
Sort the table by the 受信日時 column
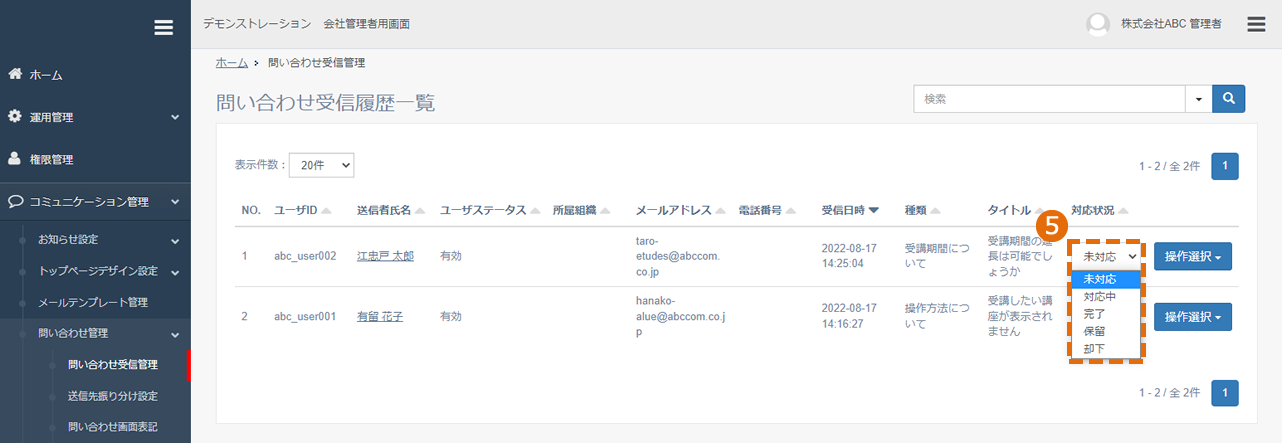(x=850, y=210)
